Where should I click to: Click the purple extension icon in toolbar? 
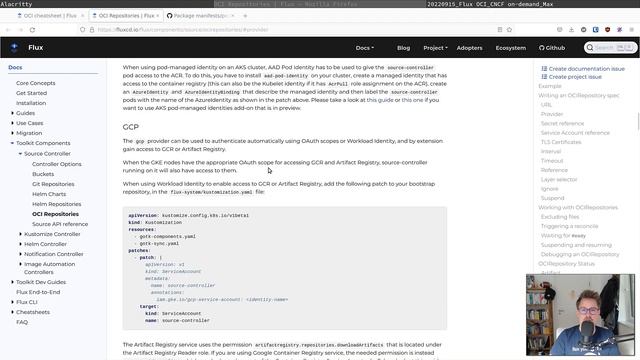(x=620, y=30)
